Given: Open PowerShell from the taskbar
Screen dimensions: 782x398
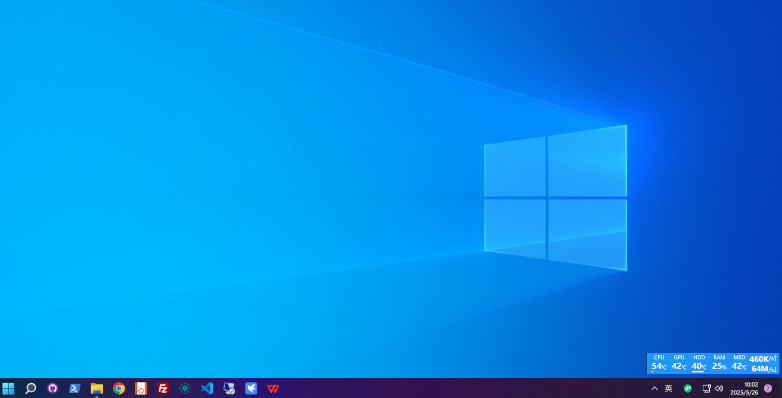Looking at the screenshot, I should coord(75,388).
